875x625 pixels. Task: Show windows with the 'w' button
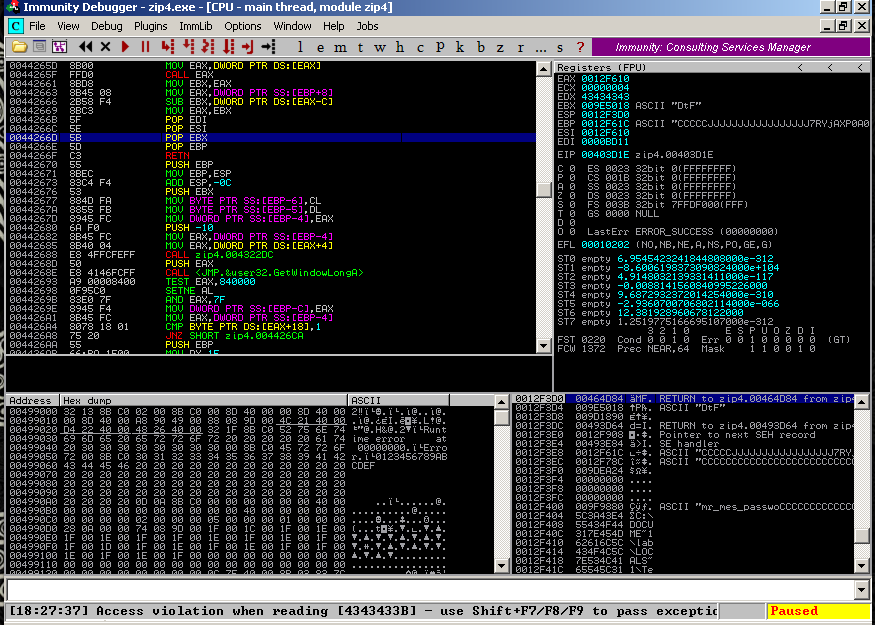pyautogui.click(x=380, y=47)
